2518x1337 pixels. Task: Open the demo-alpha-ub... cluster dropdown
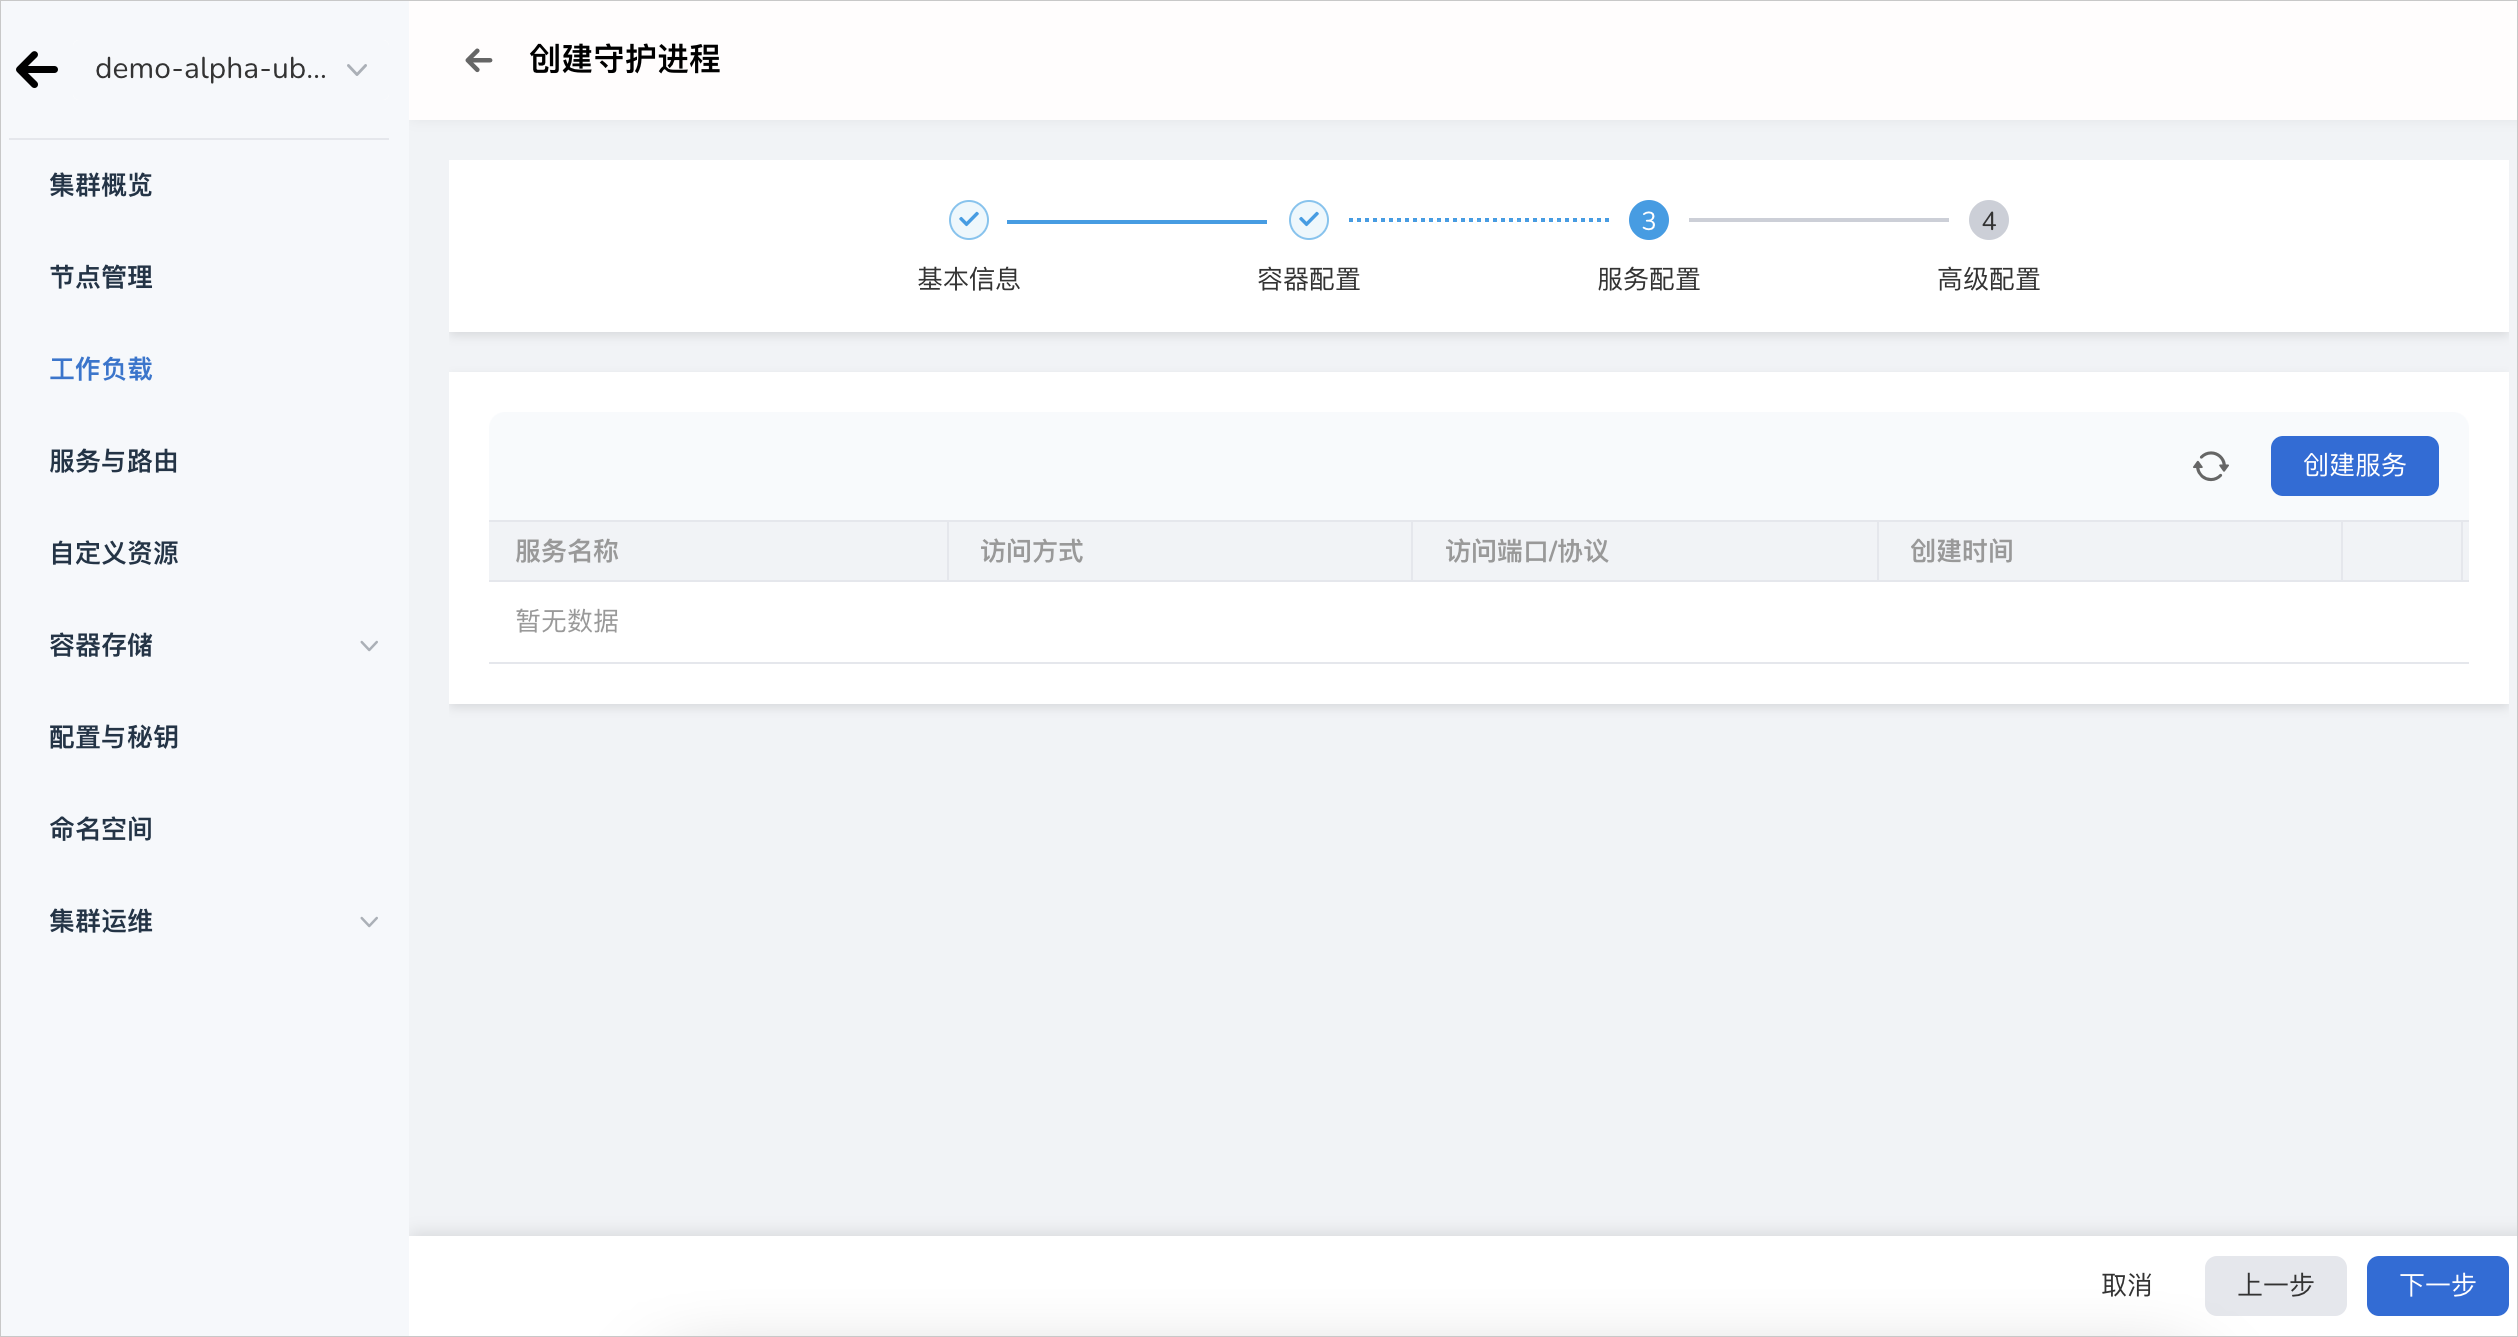pos(232,69)
